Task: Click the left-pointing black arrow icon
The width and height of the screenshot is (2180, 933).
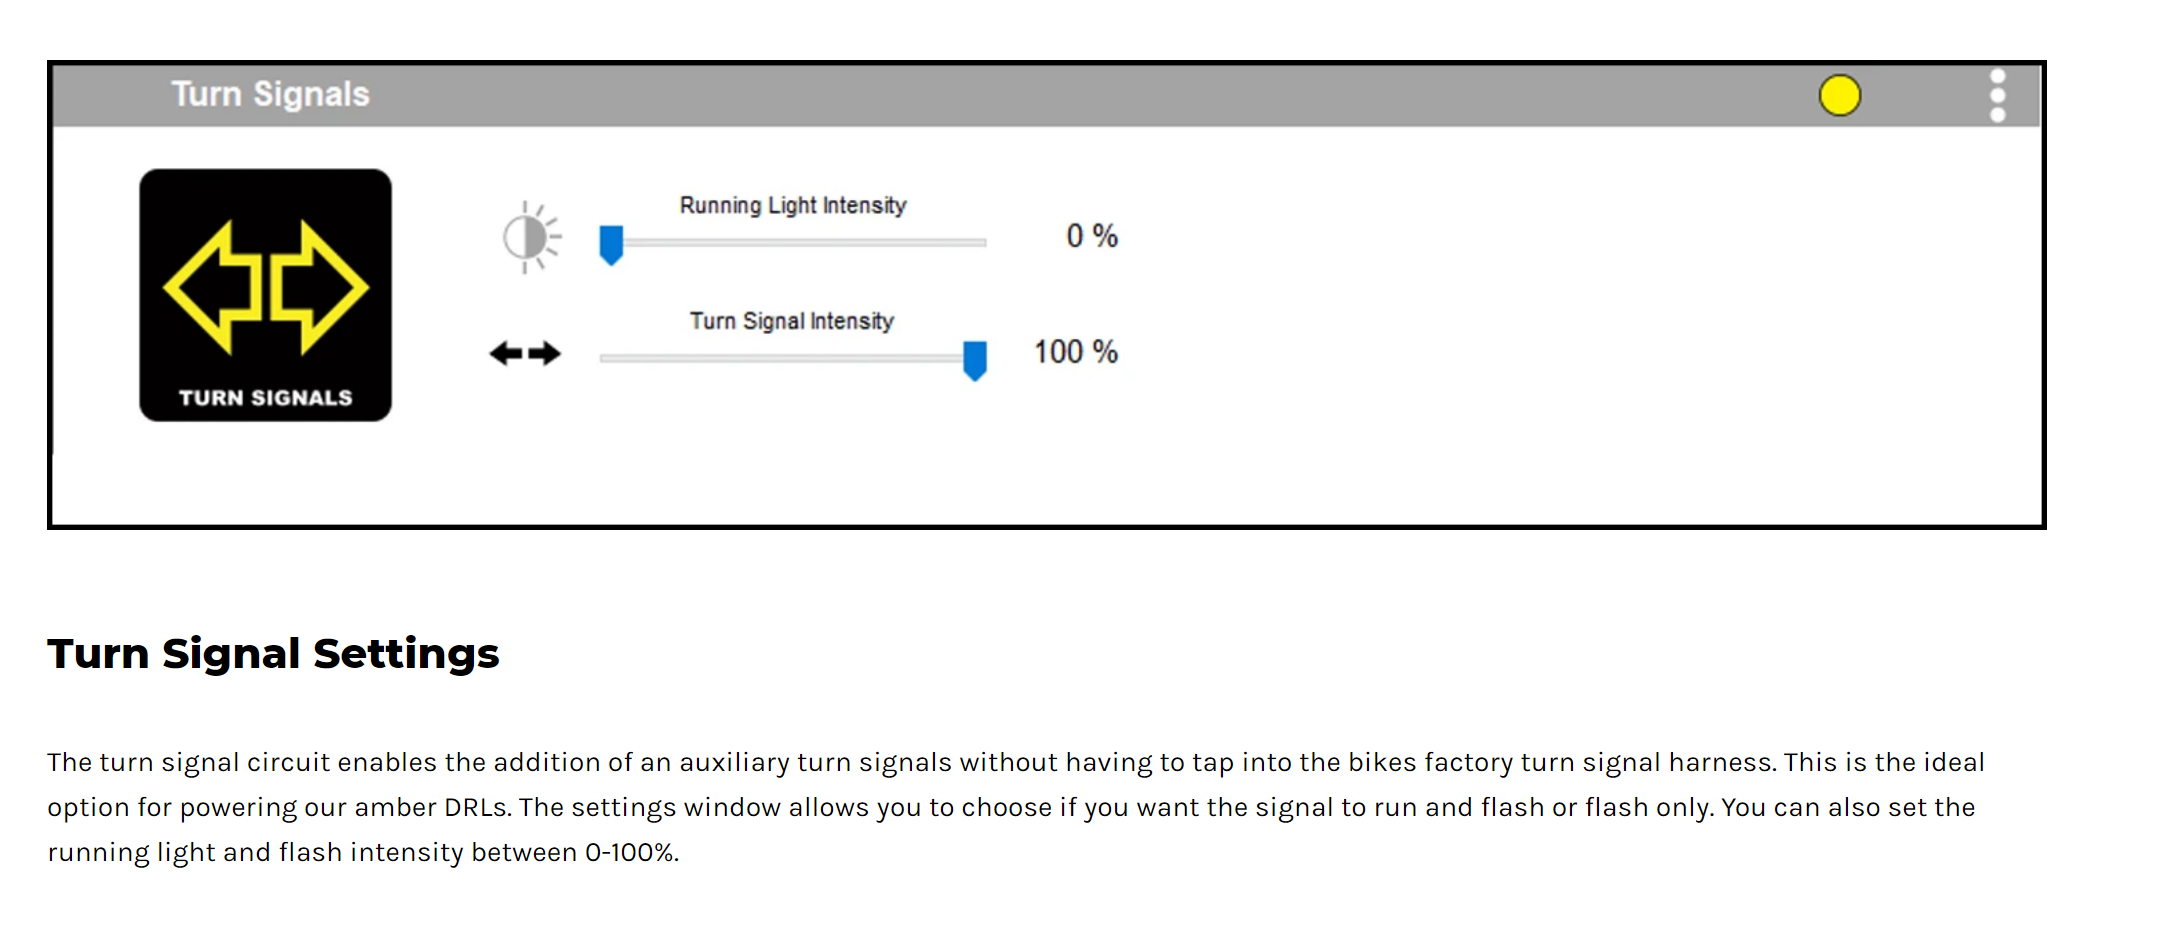Action: tap(507, 353)
